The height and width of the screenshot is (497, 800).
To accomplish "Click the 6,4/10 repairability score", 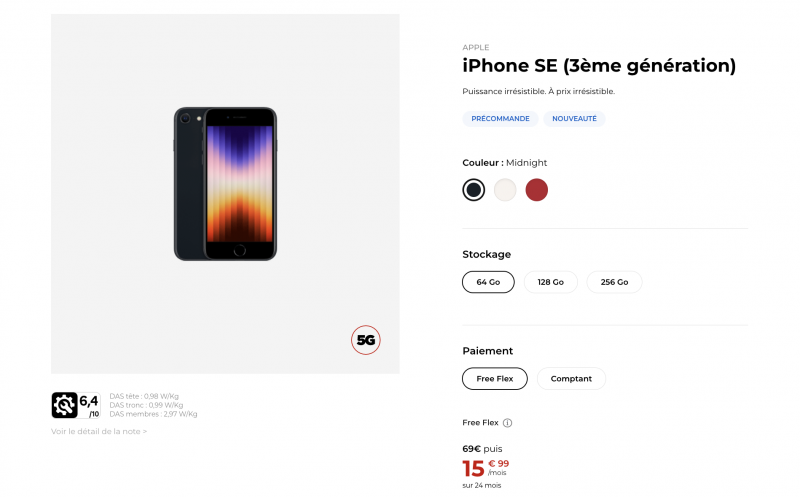I will 89,404.
